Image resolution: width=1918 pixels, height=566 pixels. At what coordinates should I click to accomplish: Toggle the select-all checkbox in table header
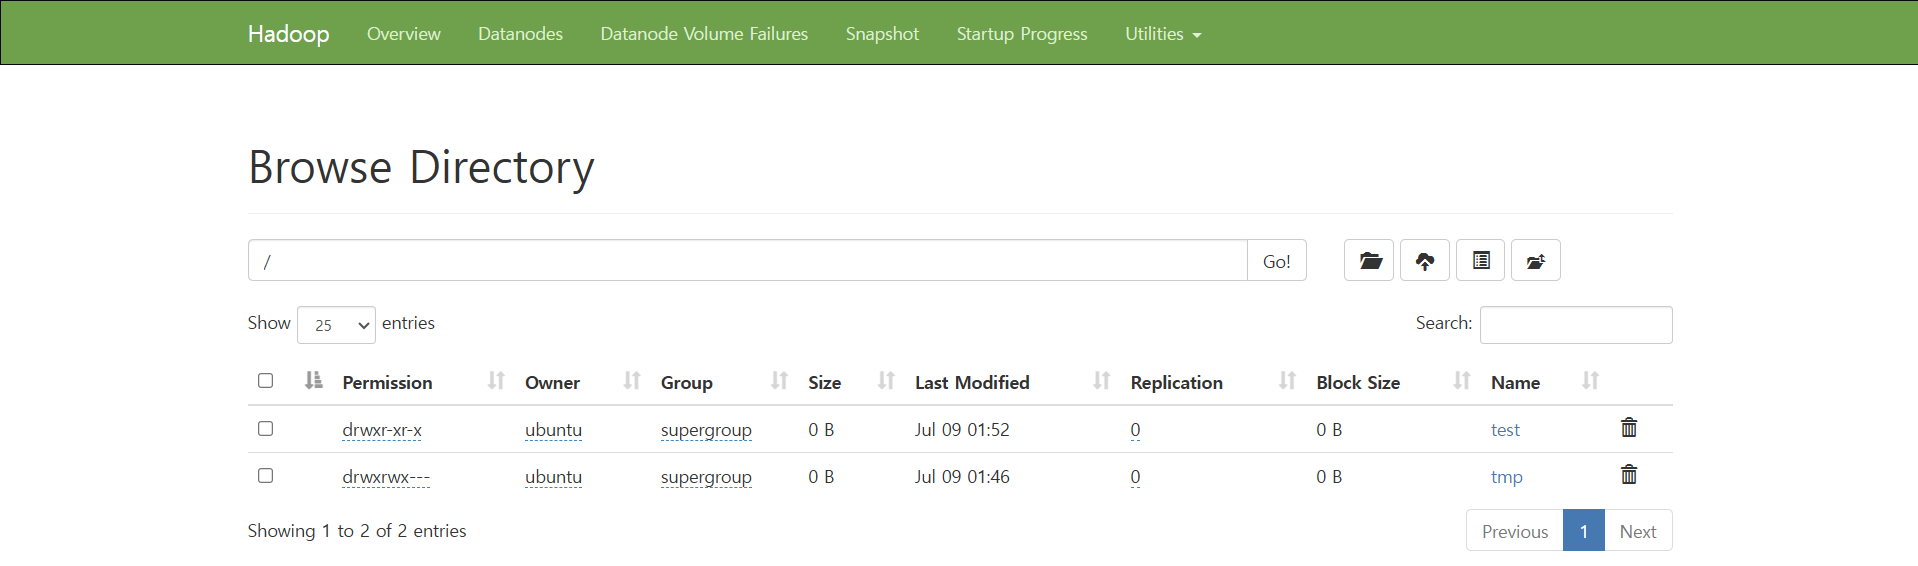pyautogui.click(x=265, y=381)
